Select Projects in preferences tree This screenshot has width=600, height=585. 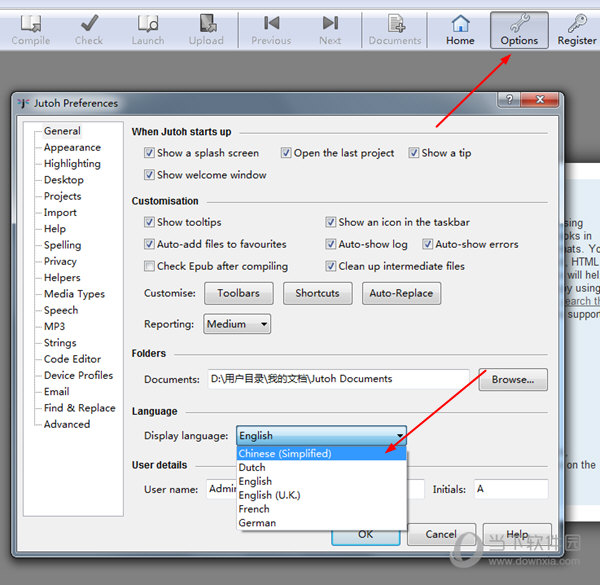coord(63,196)
